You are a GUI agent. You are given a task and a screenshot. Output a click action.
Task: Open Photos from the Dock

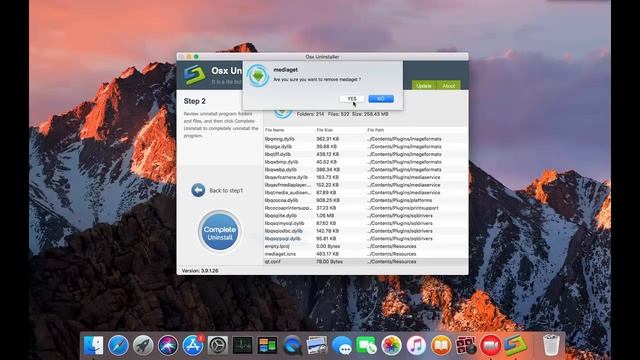(x=391, y=345)
